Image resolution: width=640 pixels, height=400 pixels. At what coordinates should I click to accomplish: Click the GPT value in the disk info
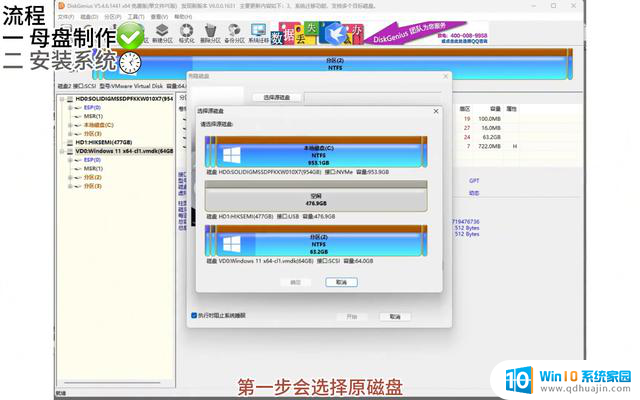pyautogui.click(x=474, y=180)
